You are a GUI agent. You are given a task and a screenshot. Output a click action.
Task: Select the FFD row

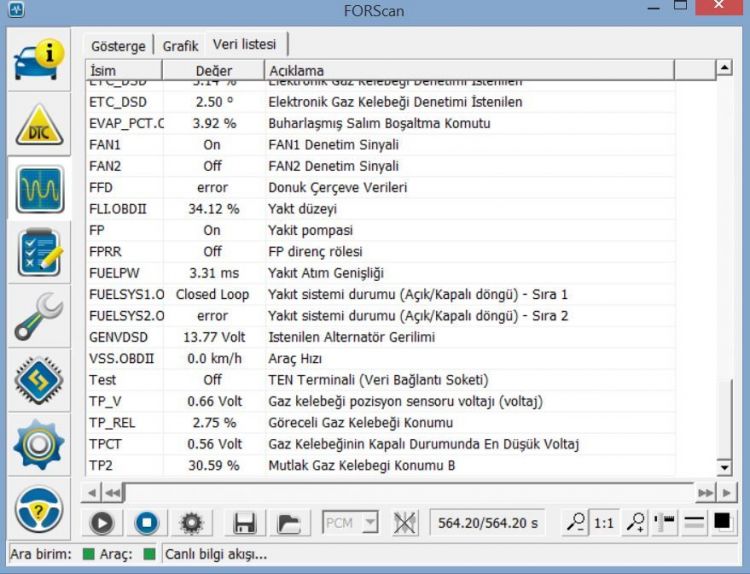click(380, 188)
